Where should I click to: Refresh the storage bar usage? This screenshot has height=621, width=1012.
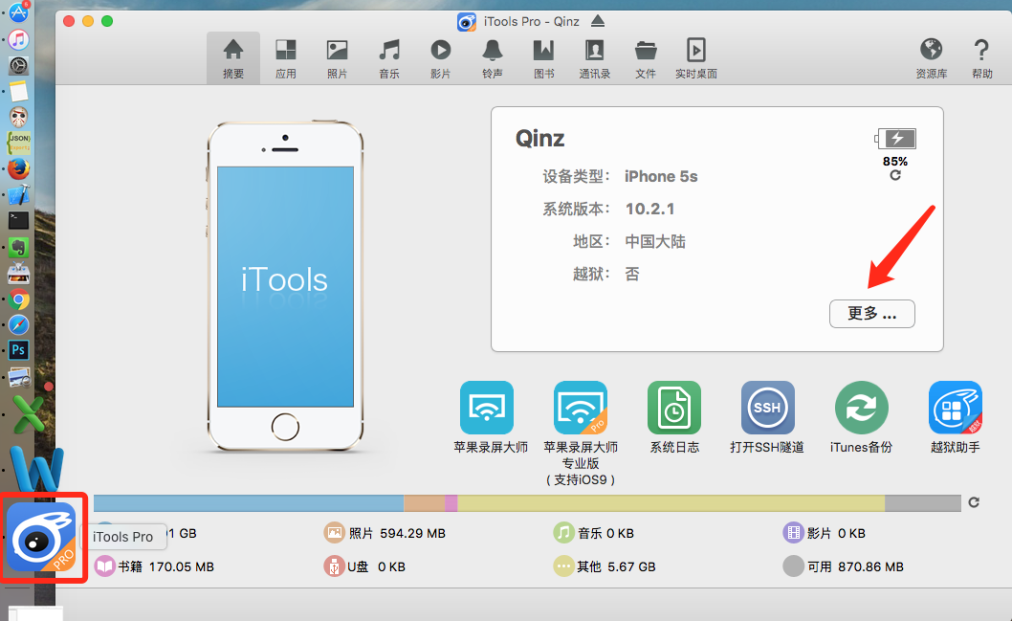click(974, 502)
